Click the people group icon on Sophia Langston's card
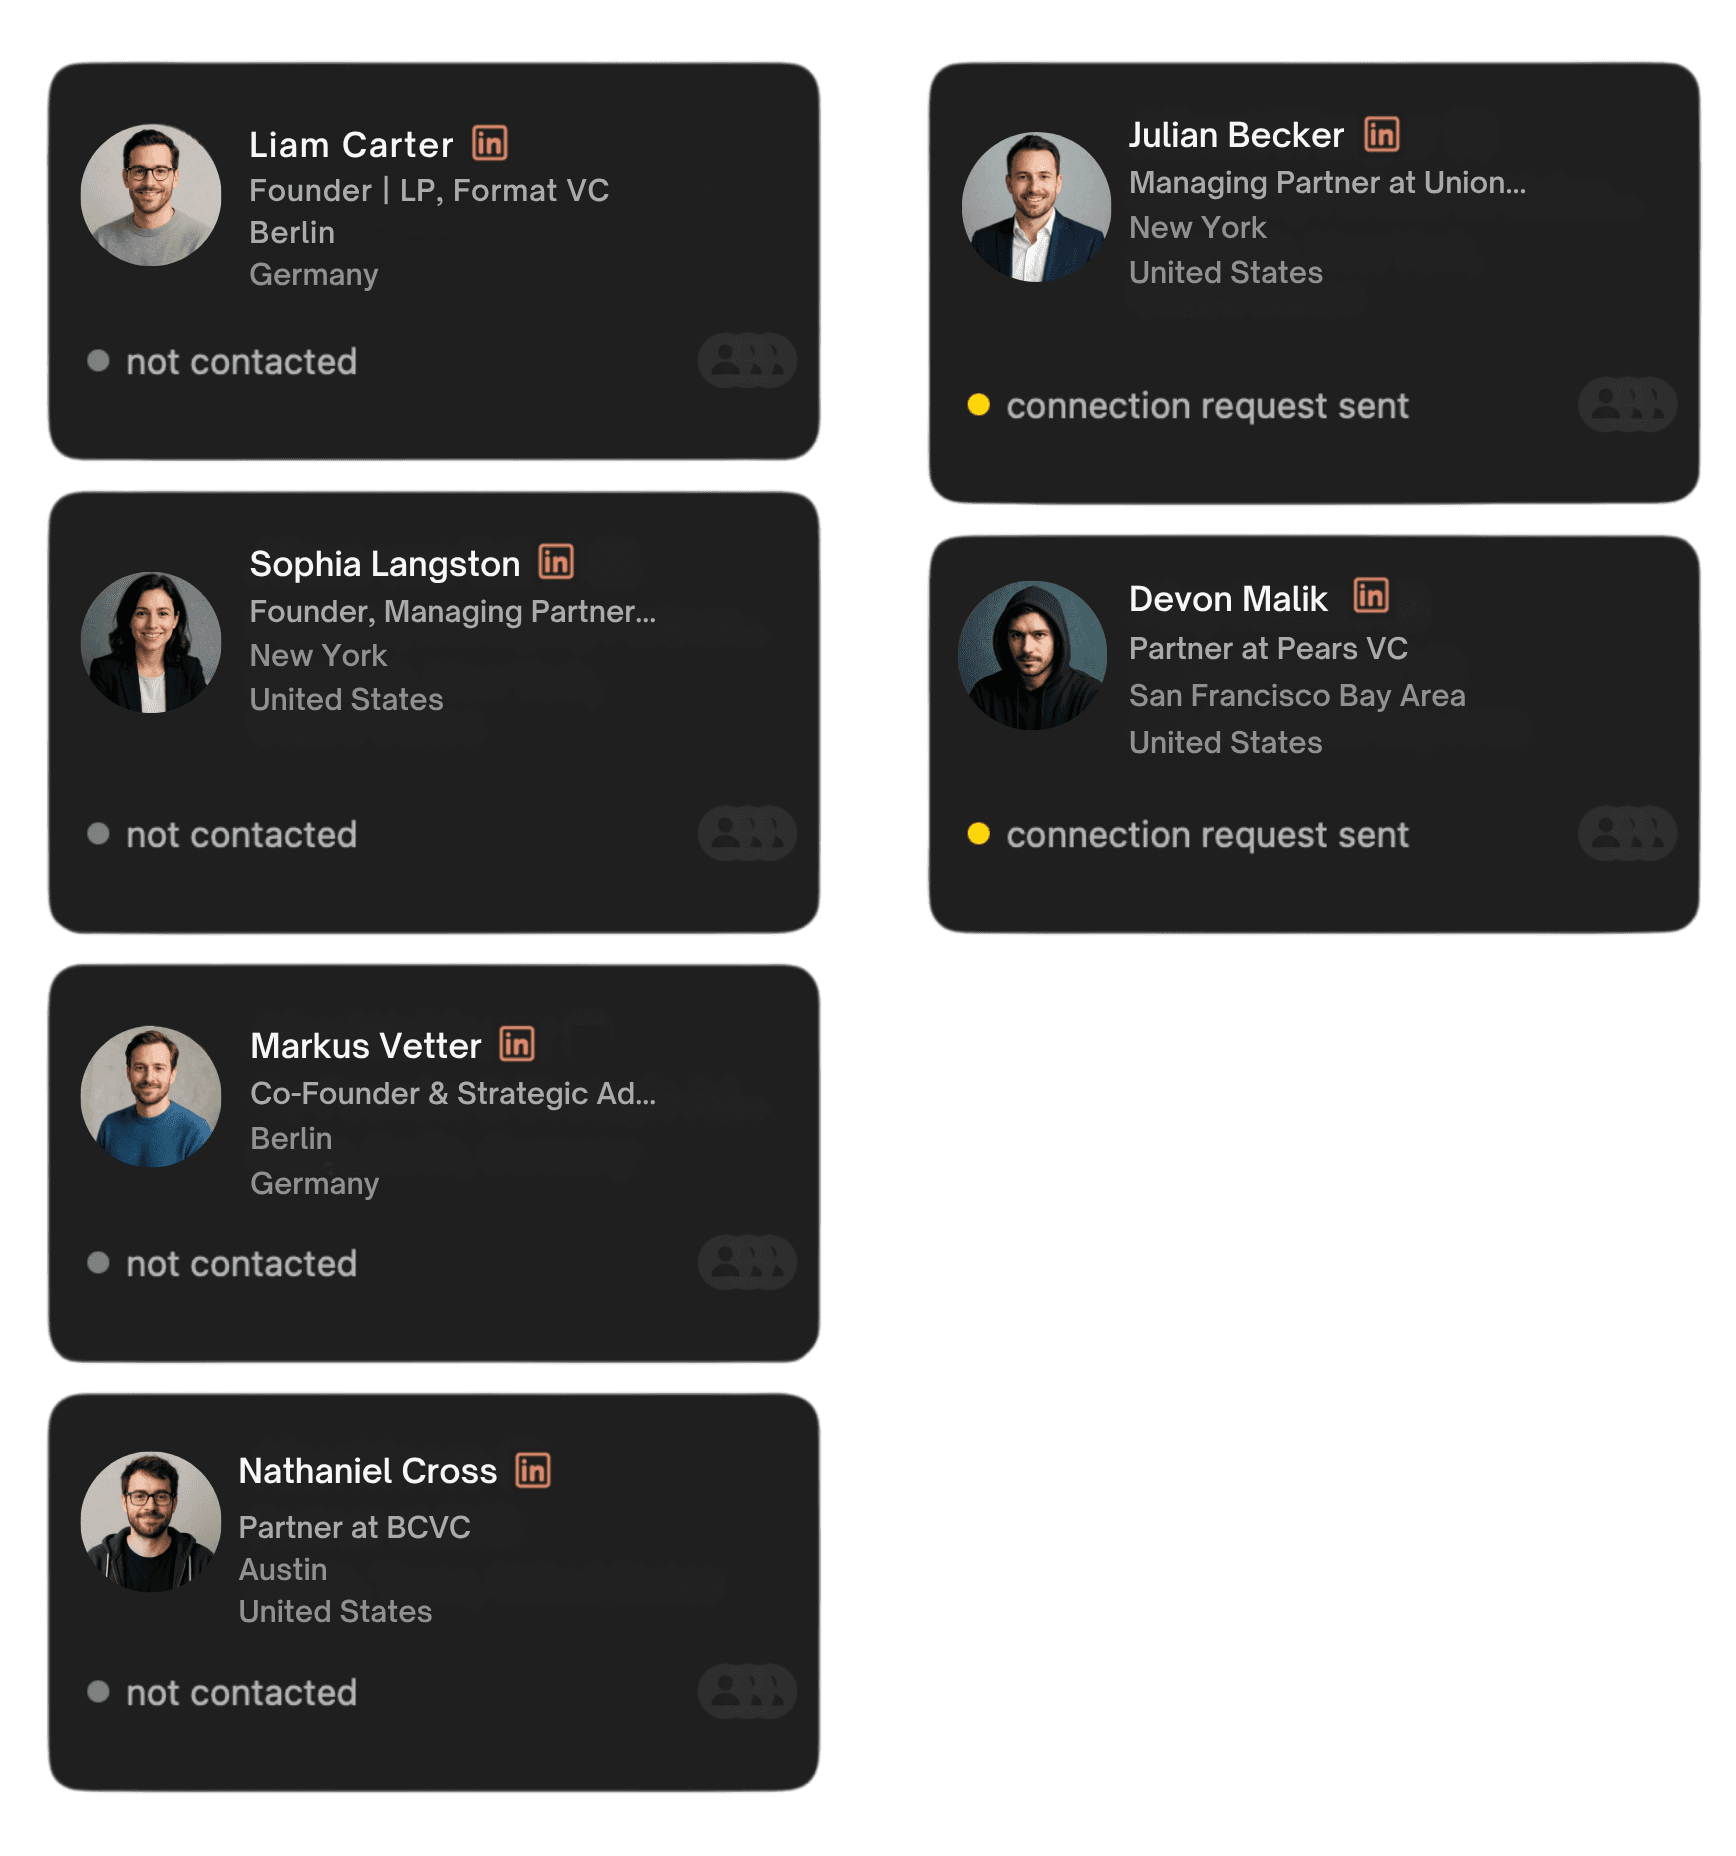The height and width of the screenshot is (1856, 1736). pyautogui.click(x=747, y=833)
